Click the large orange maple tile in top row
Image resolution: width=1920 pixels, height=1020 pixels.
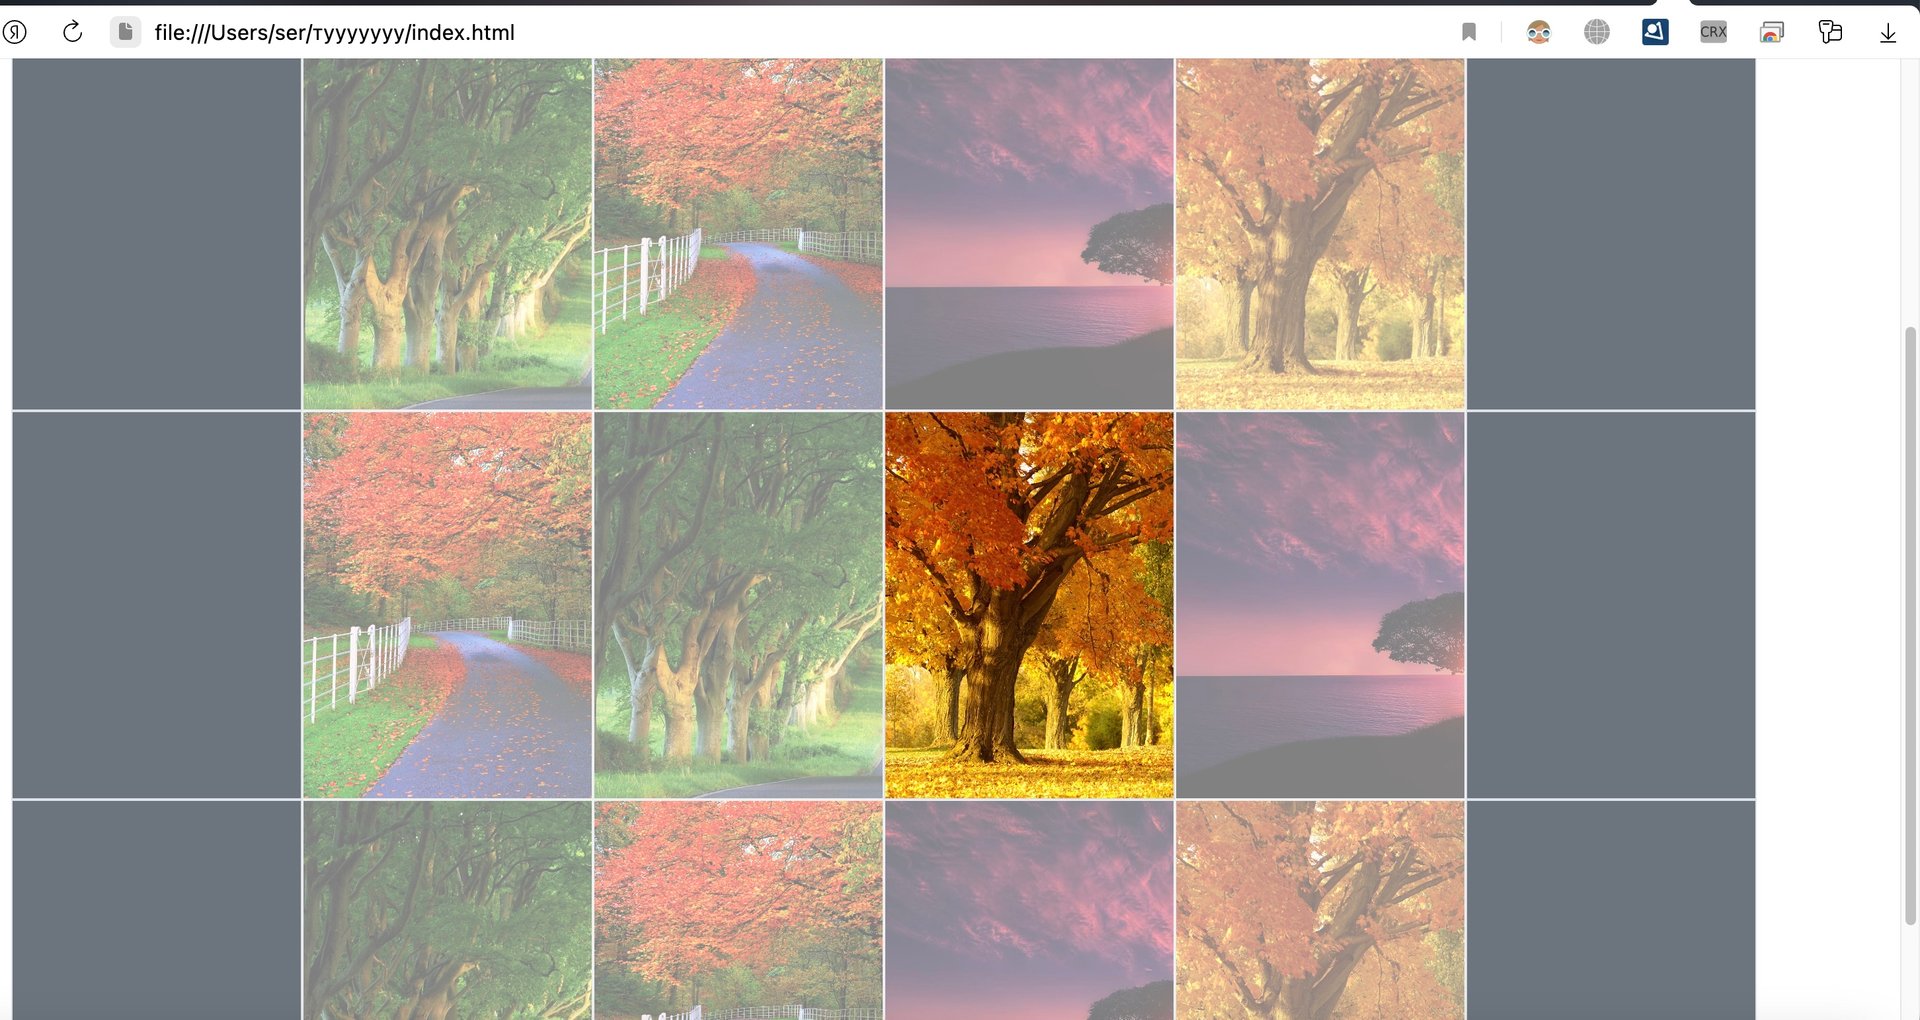point(1320,230)
